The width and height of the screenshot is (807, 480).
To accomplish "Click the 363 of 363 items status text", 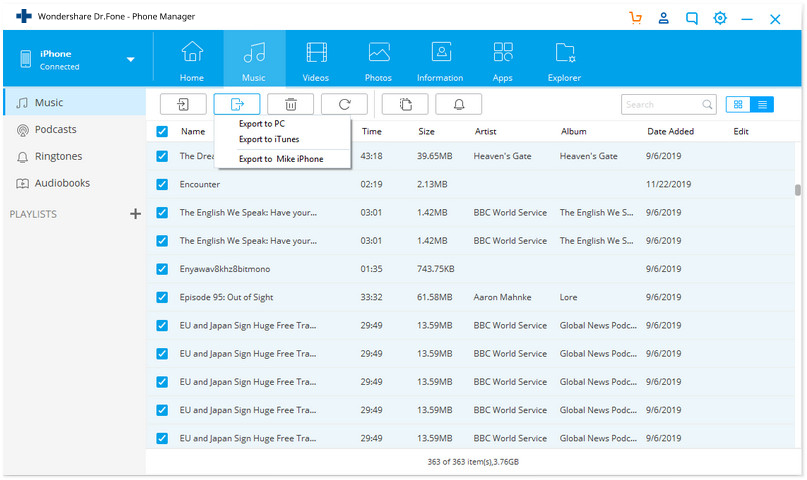I will click(x=473, y=462).
